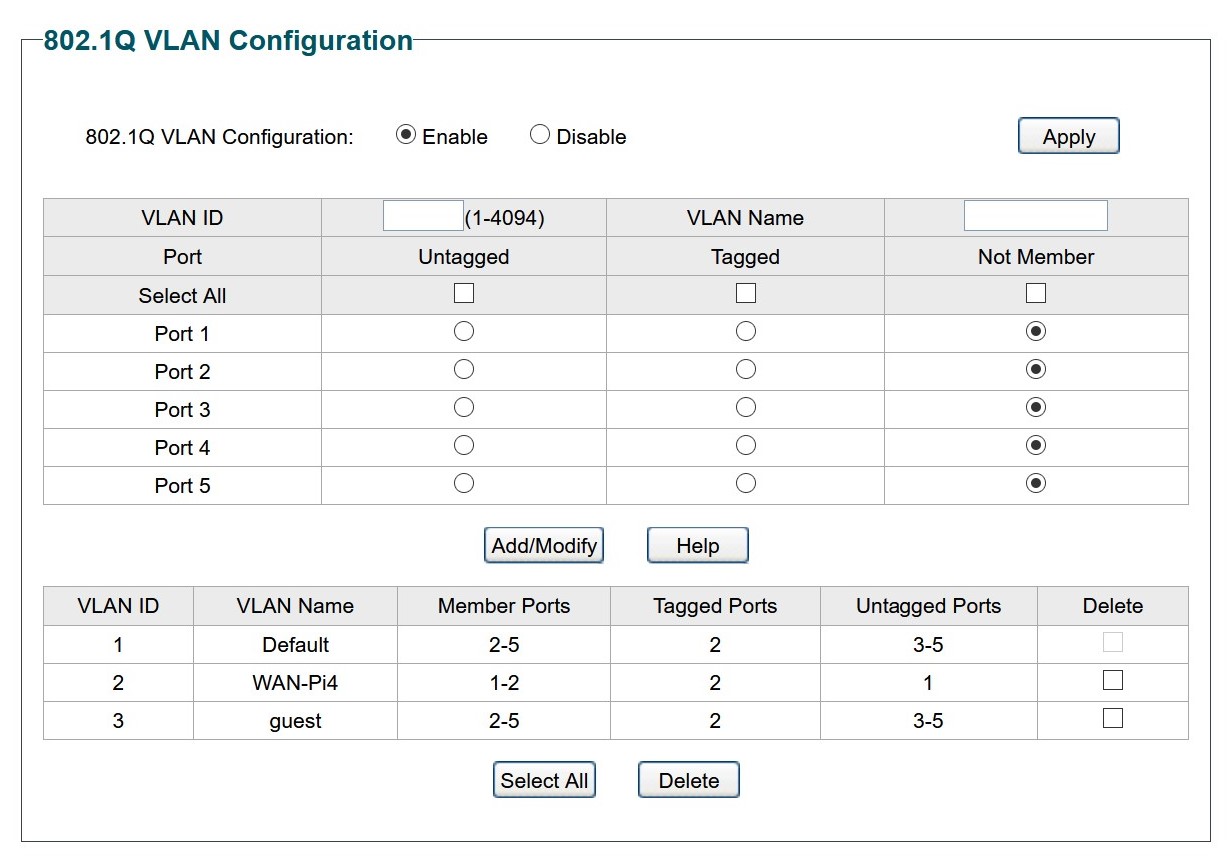Image resolution: width=1230 pixels, height=866 pixels.
Task: Mark Port 1 as Not Member
Action: [x=1035, y=330]
